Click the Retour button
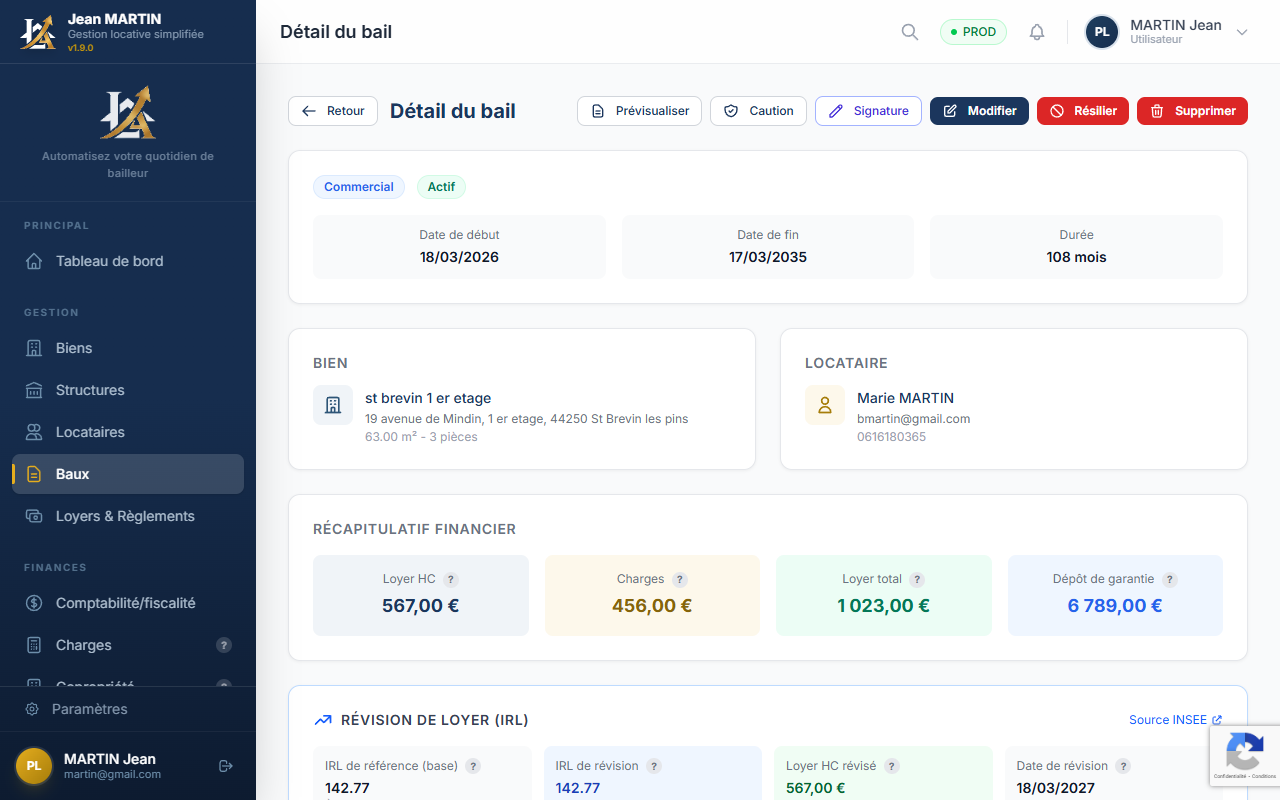1280x800 pixels. (333, 111)
